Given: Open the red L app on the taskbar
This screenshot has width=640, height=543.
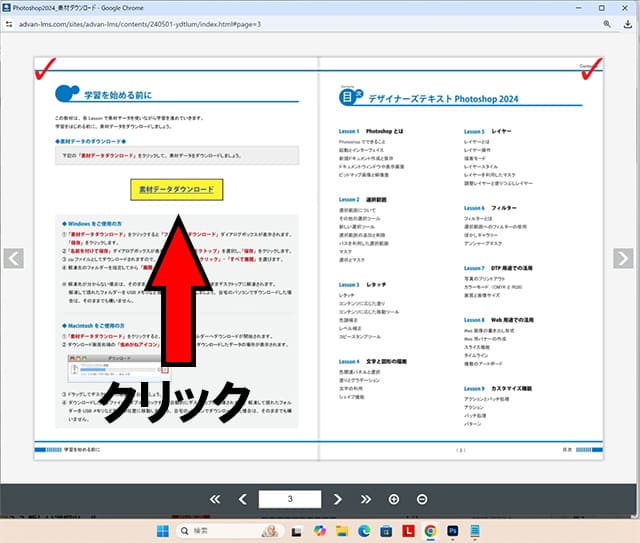Looking at the screenshot, I should click(408, 531).
